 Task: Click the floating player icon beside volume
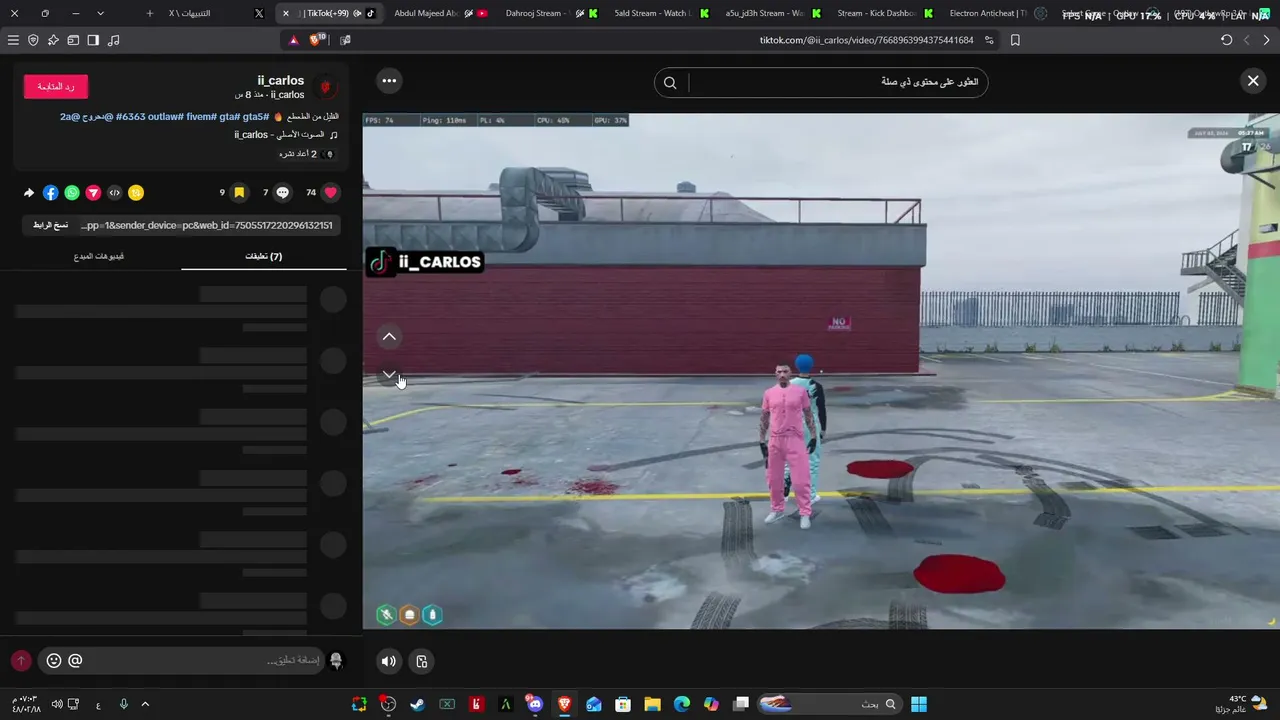(x=422, y=661)
